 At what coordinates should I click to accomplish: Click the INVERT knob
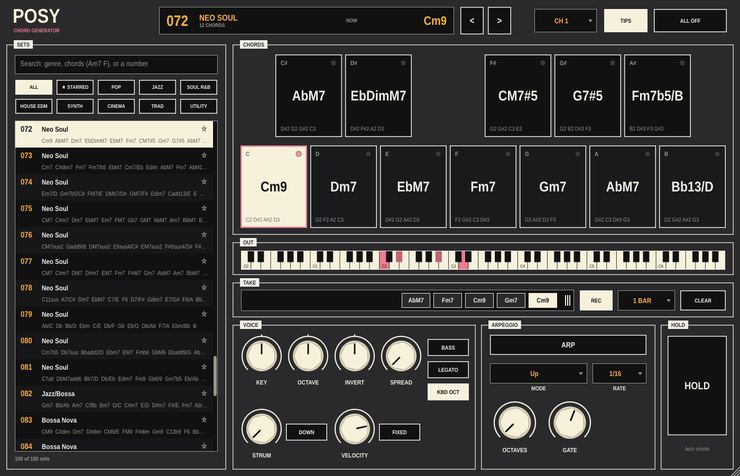pyautogui.click(x=354, y=355)
